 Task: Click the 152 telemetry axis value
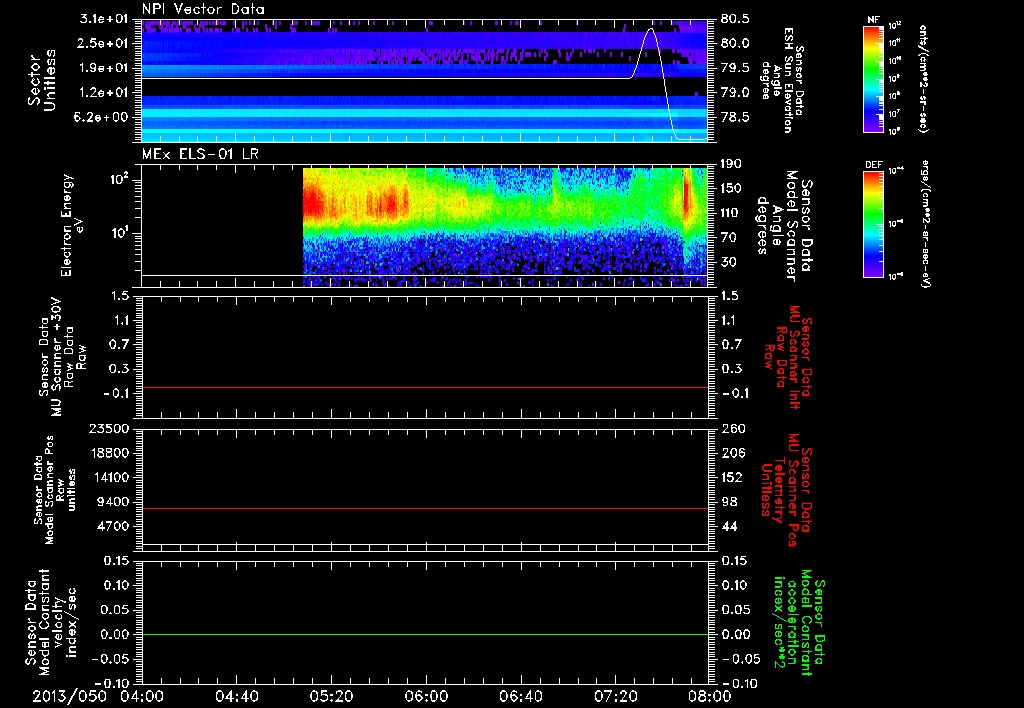(x=732, y=477)
